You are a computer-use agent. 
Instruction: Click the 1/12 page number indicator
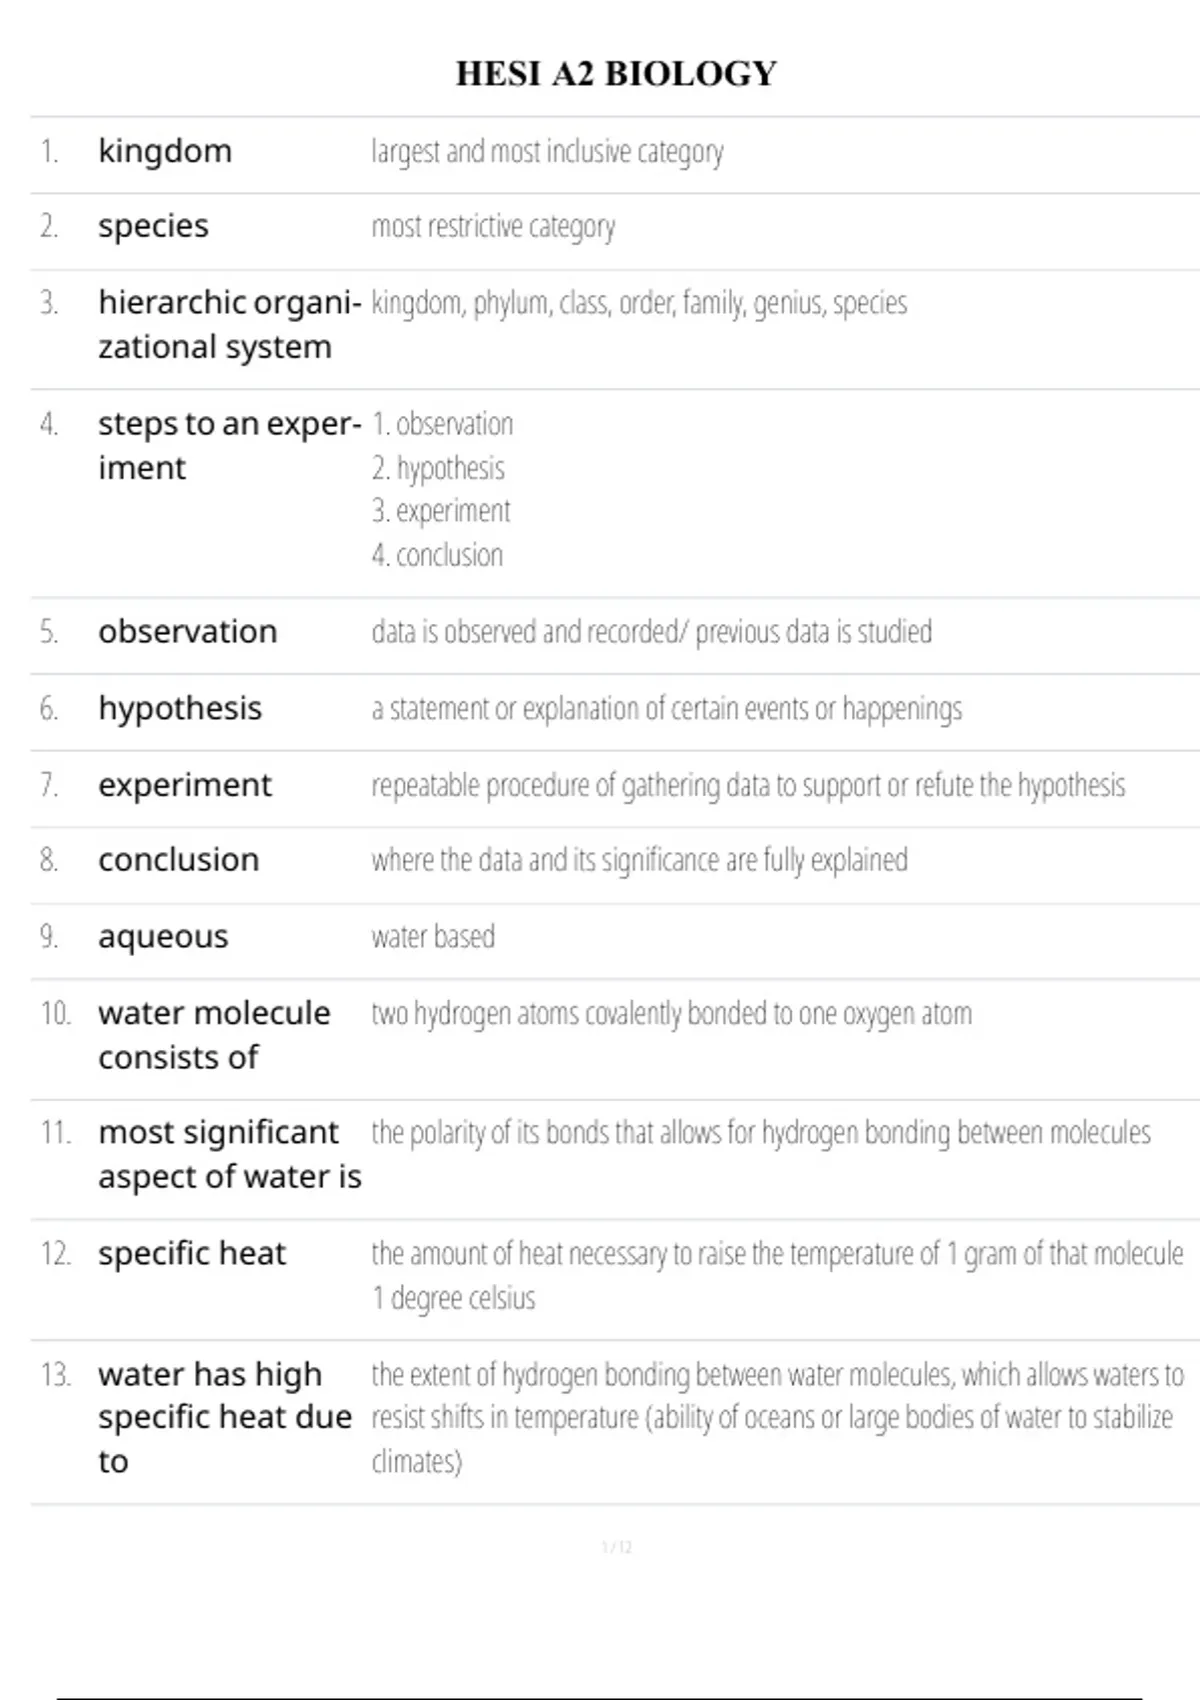point(616,1547)
